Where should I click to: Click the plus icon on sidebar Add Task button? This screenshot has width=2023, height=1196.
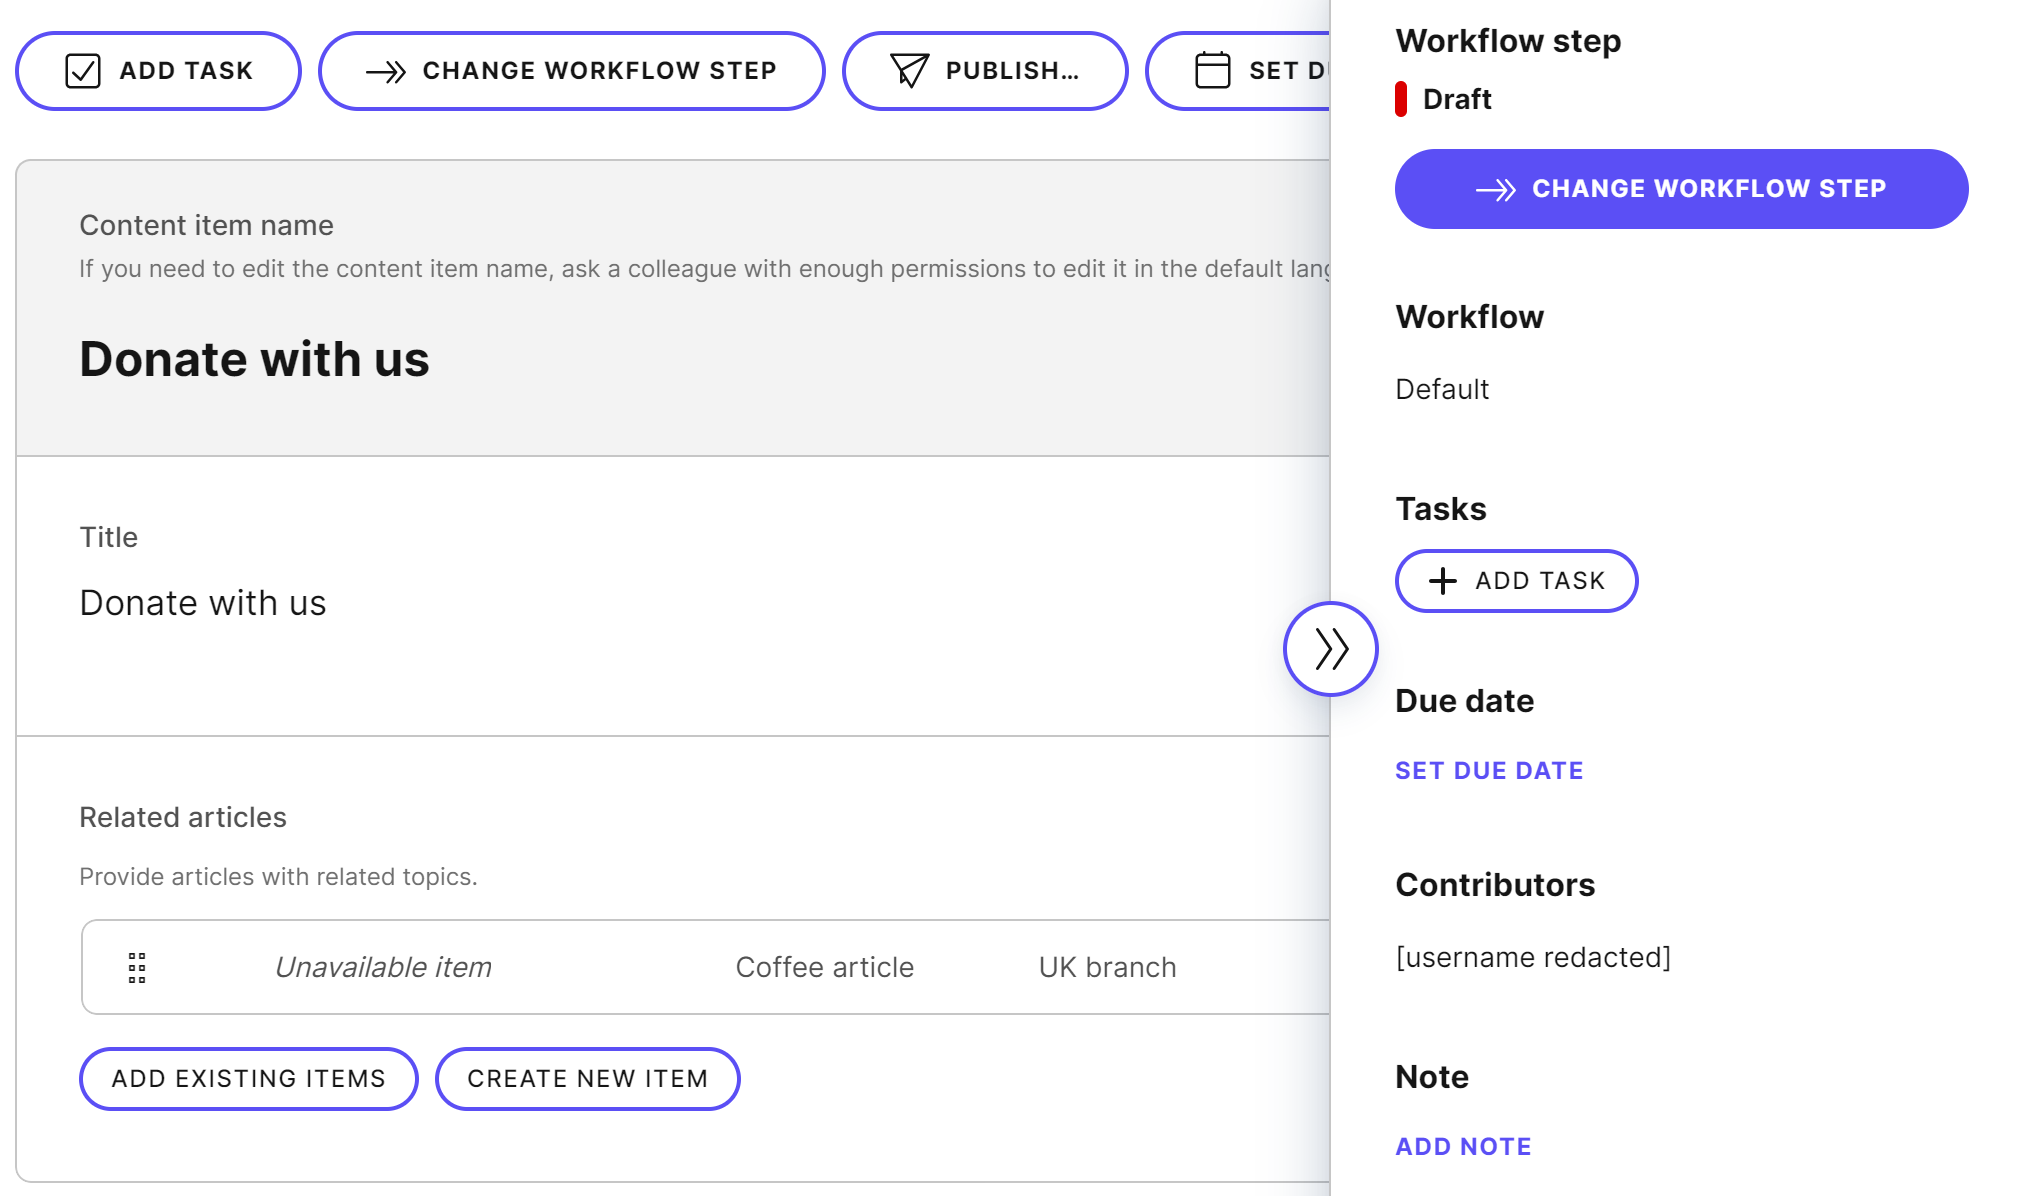pyautogui.click(x=1441, y=581)
